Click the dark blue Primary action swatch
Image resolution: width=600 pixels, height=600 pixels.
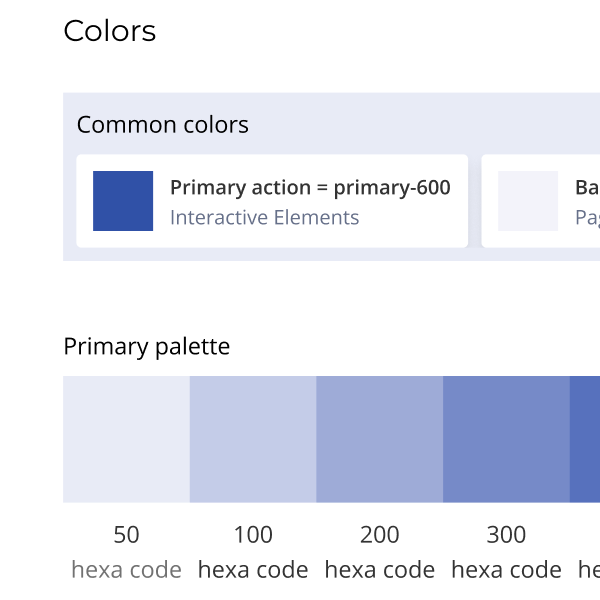click(123, 201)
